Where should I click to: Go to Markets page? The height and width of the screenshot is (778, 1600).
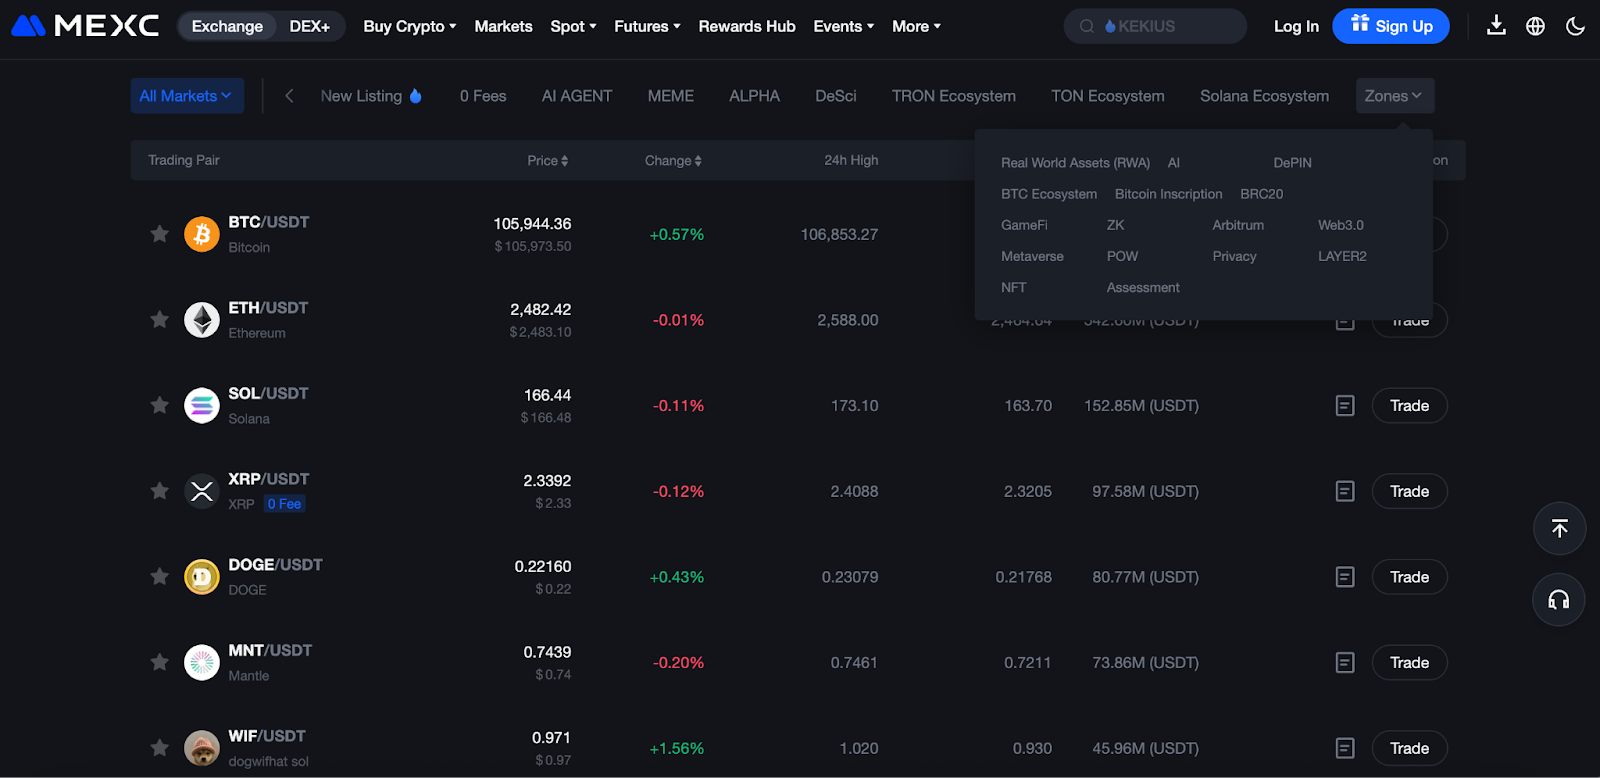[503, 26]
